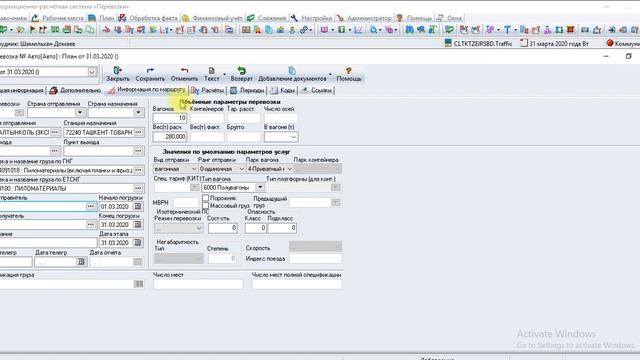Click the Класс опасности field

click(x=256, y=228)
